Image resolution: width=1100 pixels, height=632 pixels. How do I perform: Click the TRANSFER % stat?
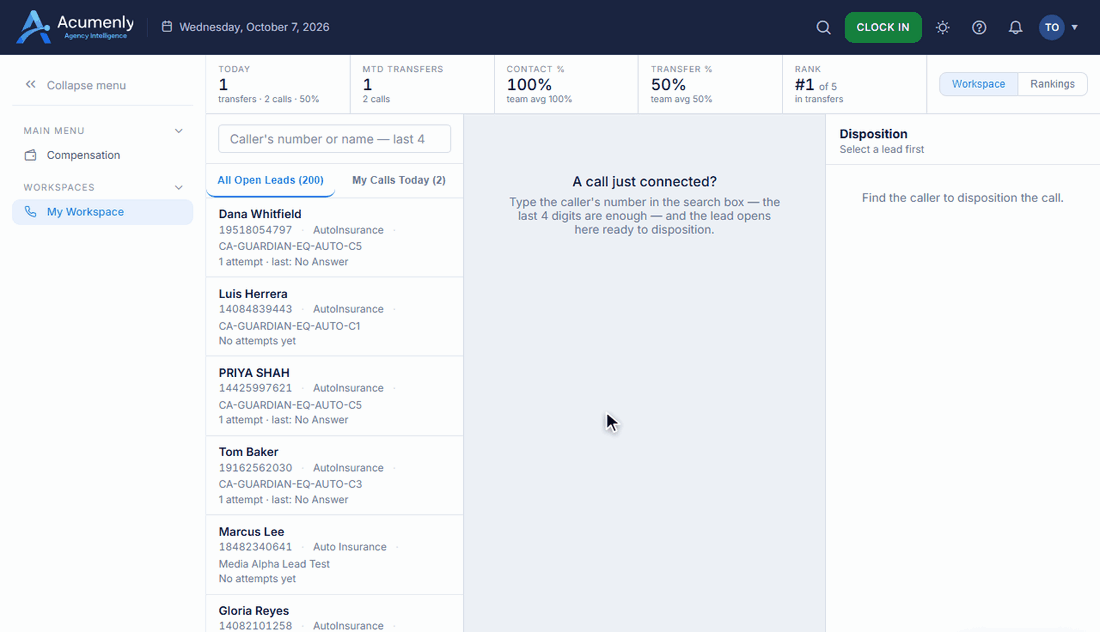[710, 84]
